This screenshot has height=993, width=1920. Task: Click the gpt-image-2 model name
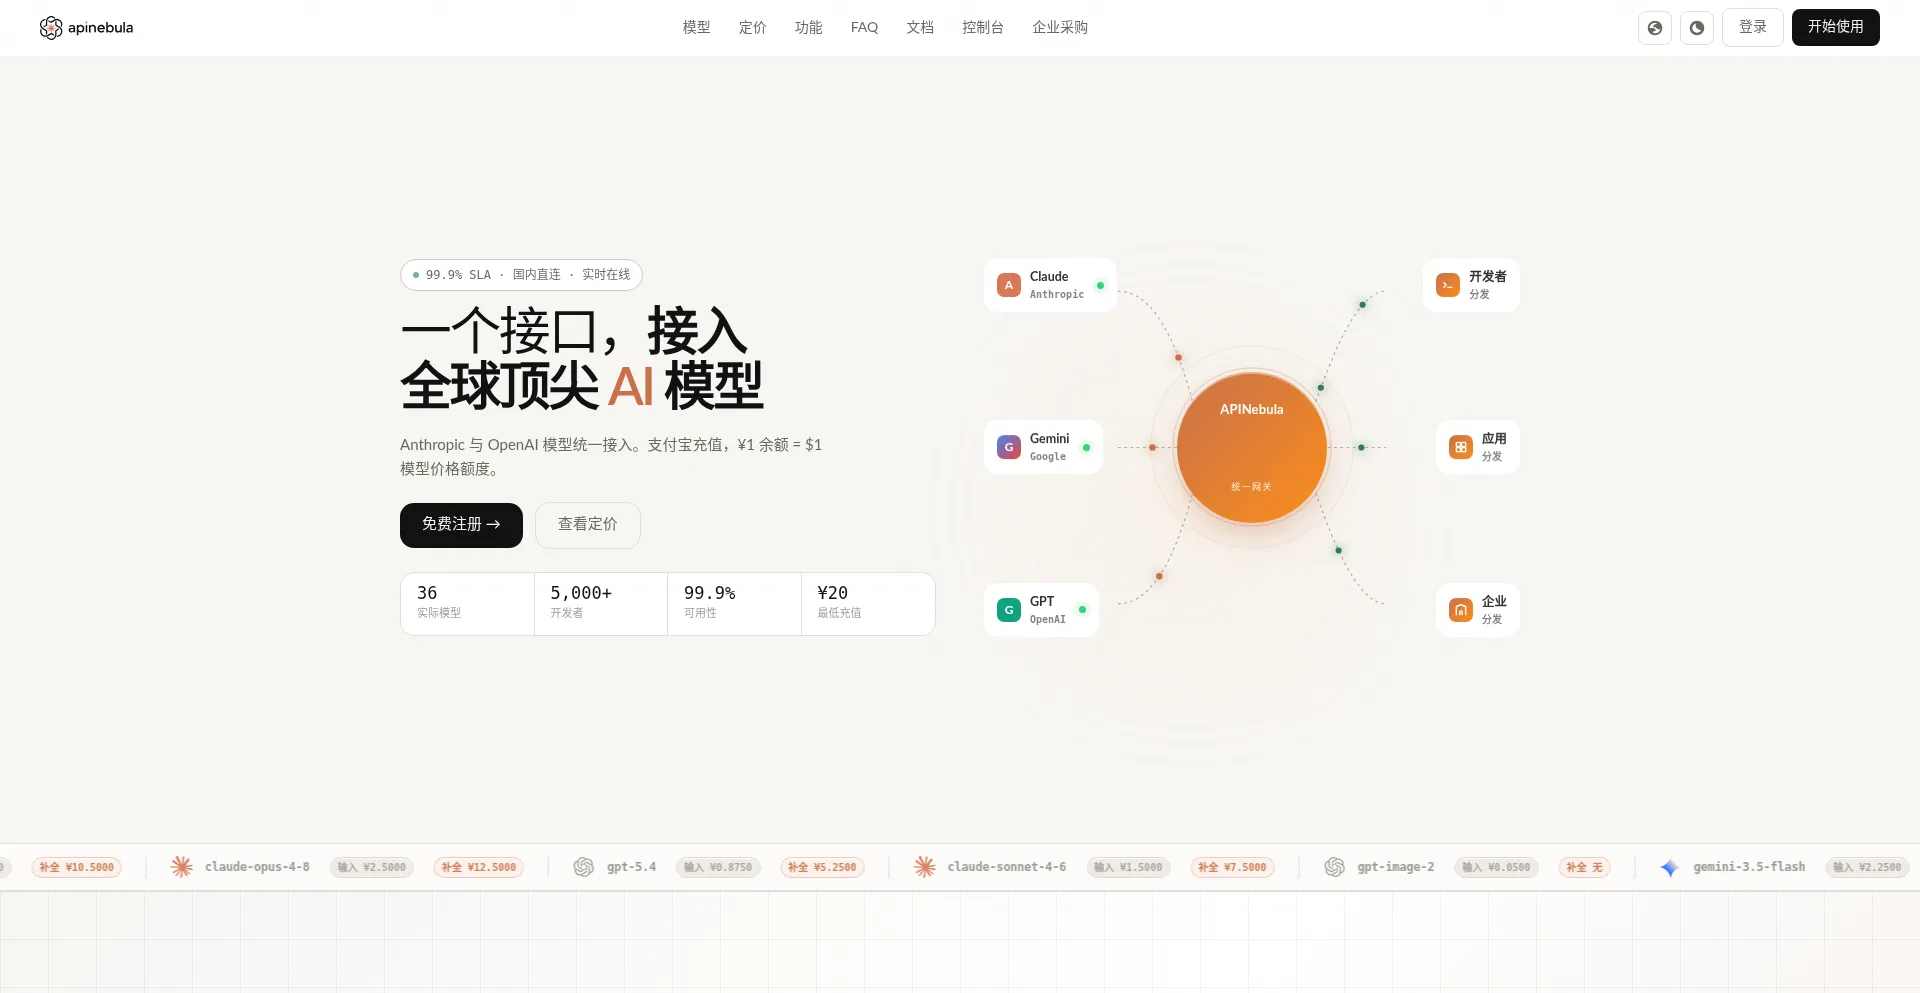(1395, 867)
